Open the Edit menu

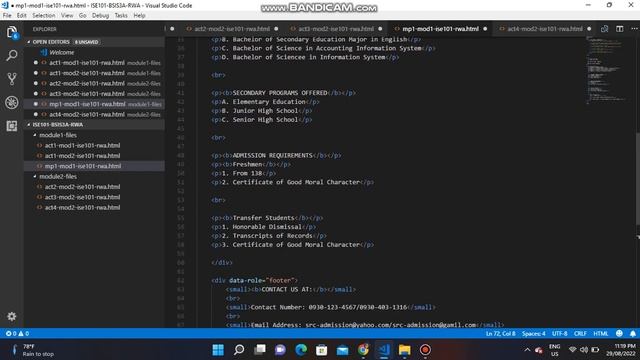[22, 16]
